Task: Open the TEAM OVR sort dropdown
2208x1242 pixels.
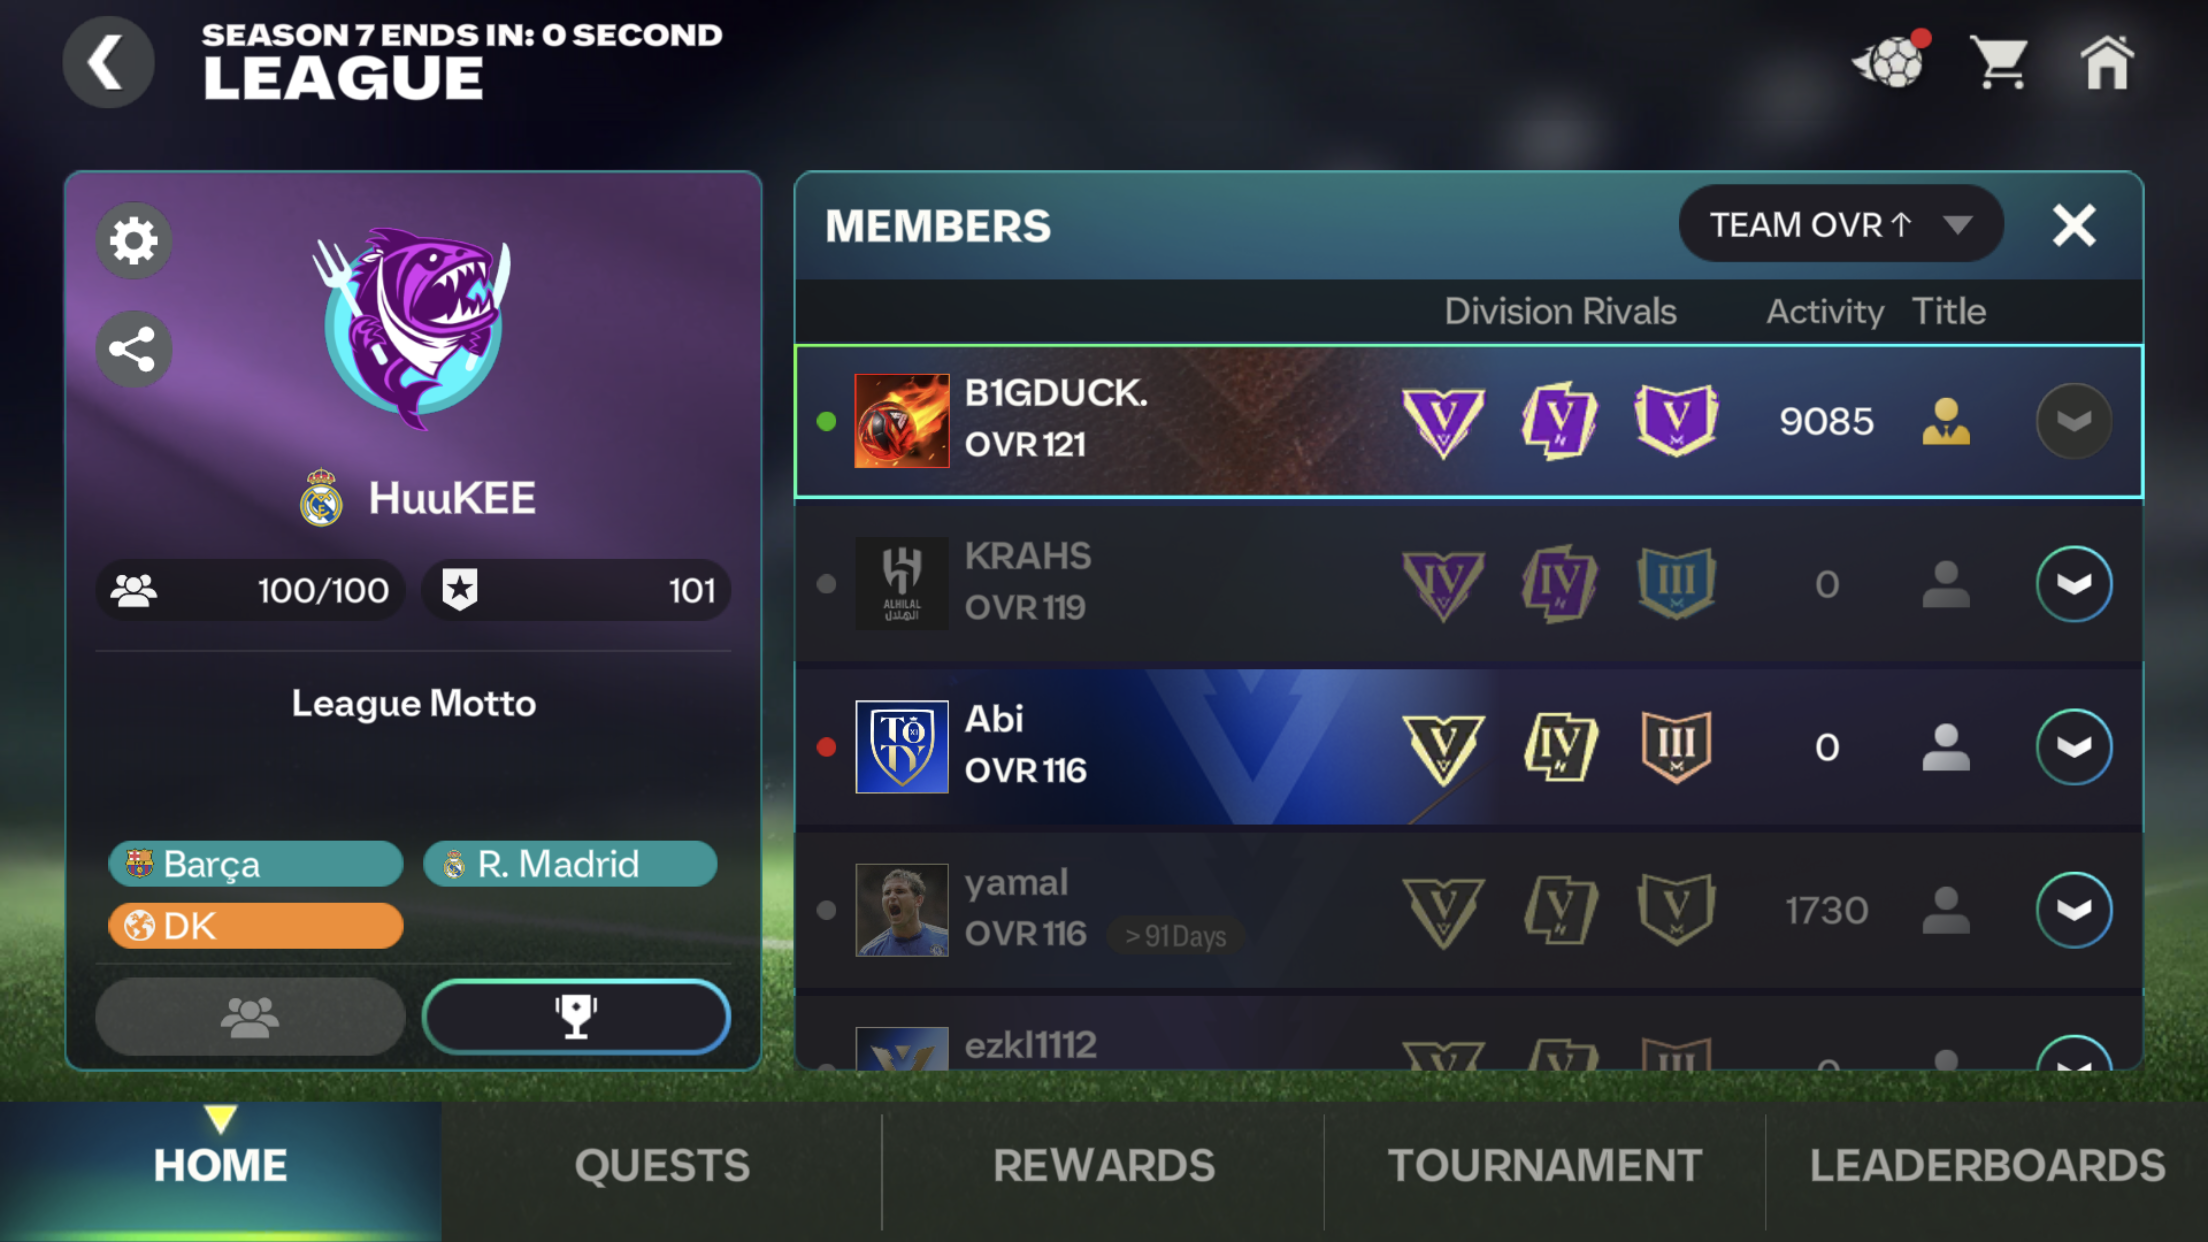Action: (1841, 224)
